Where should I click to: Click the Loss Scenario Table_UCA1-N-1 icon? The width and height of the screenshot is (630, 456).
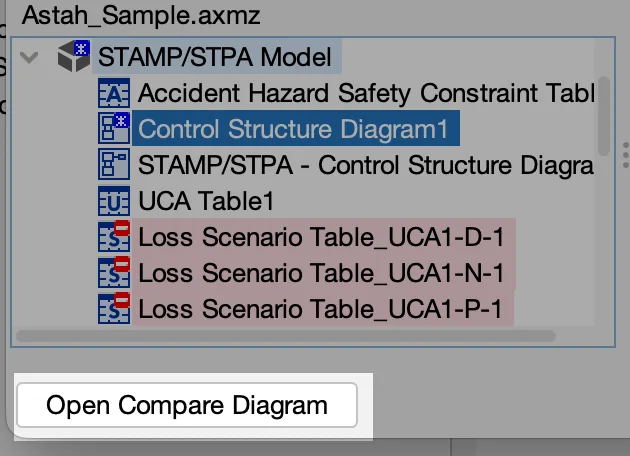(x=114, y=272)
